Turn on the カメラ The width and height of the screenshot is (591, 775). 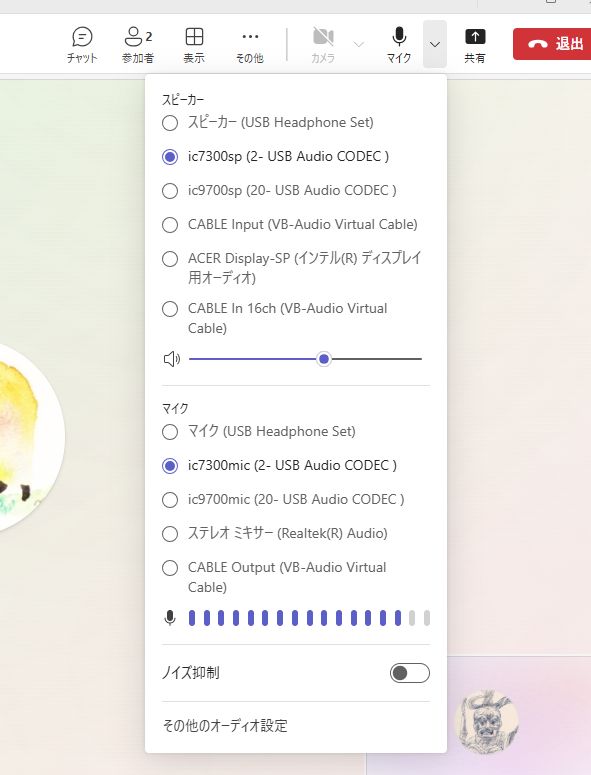click(323, 44)
